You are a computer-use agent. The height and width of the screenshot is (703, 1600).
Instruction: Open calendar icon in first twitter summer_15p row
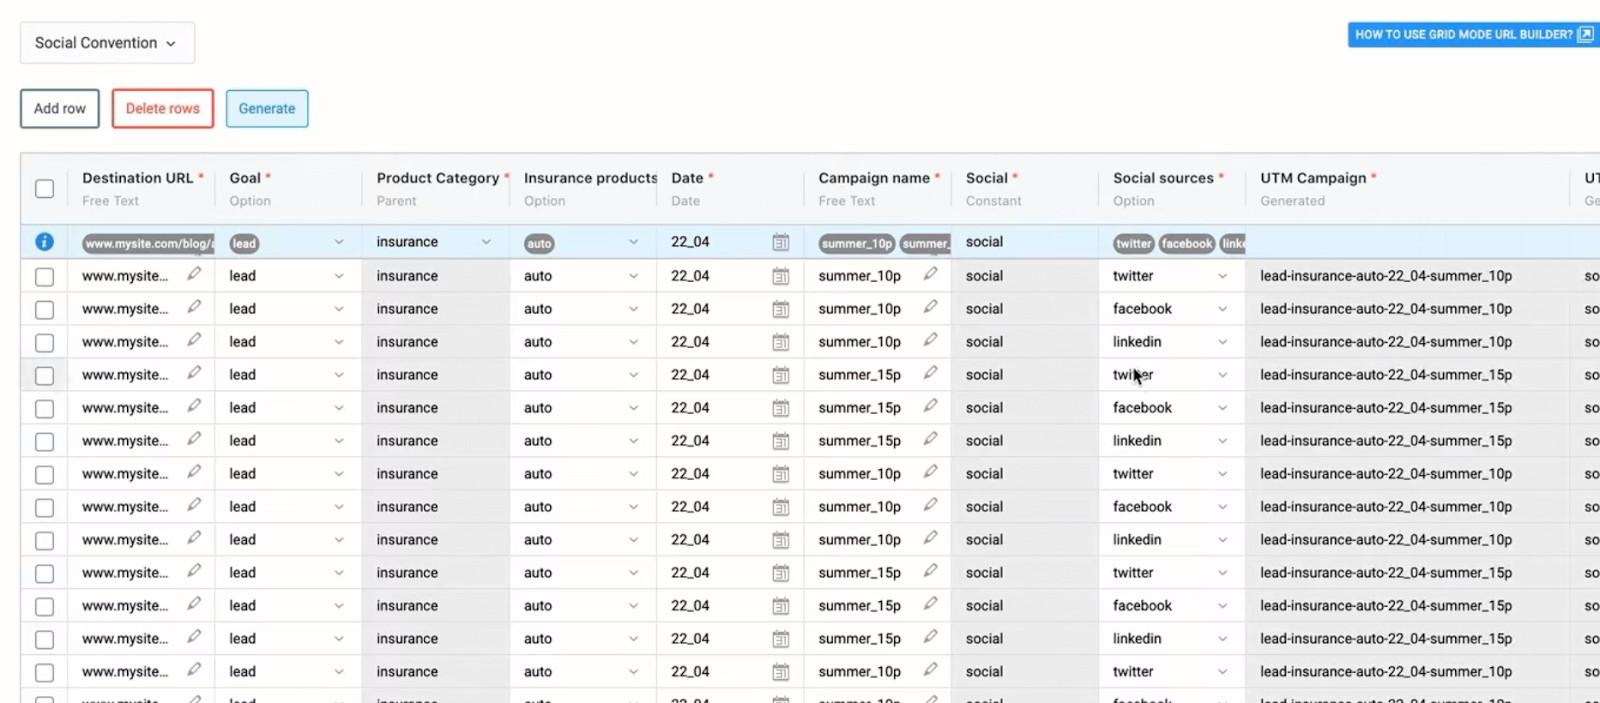click(x=781, y=375)
